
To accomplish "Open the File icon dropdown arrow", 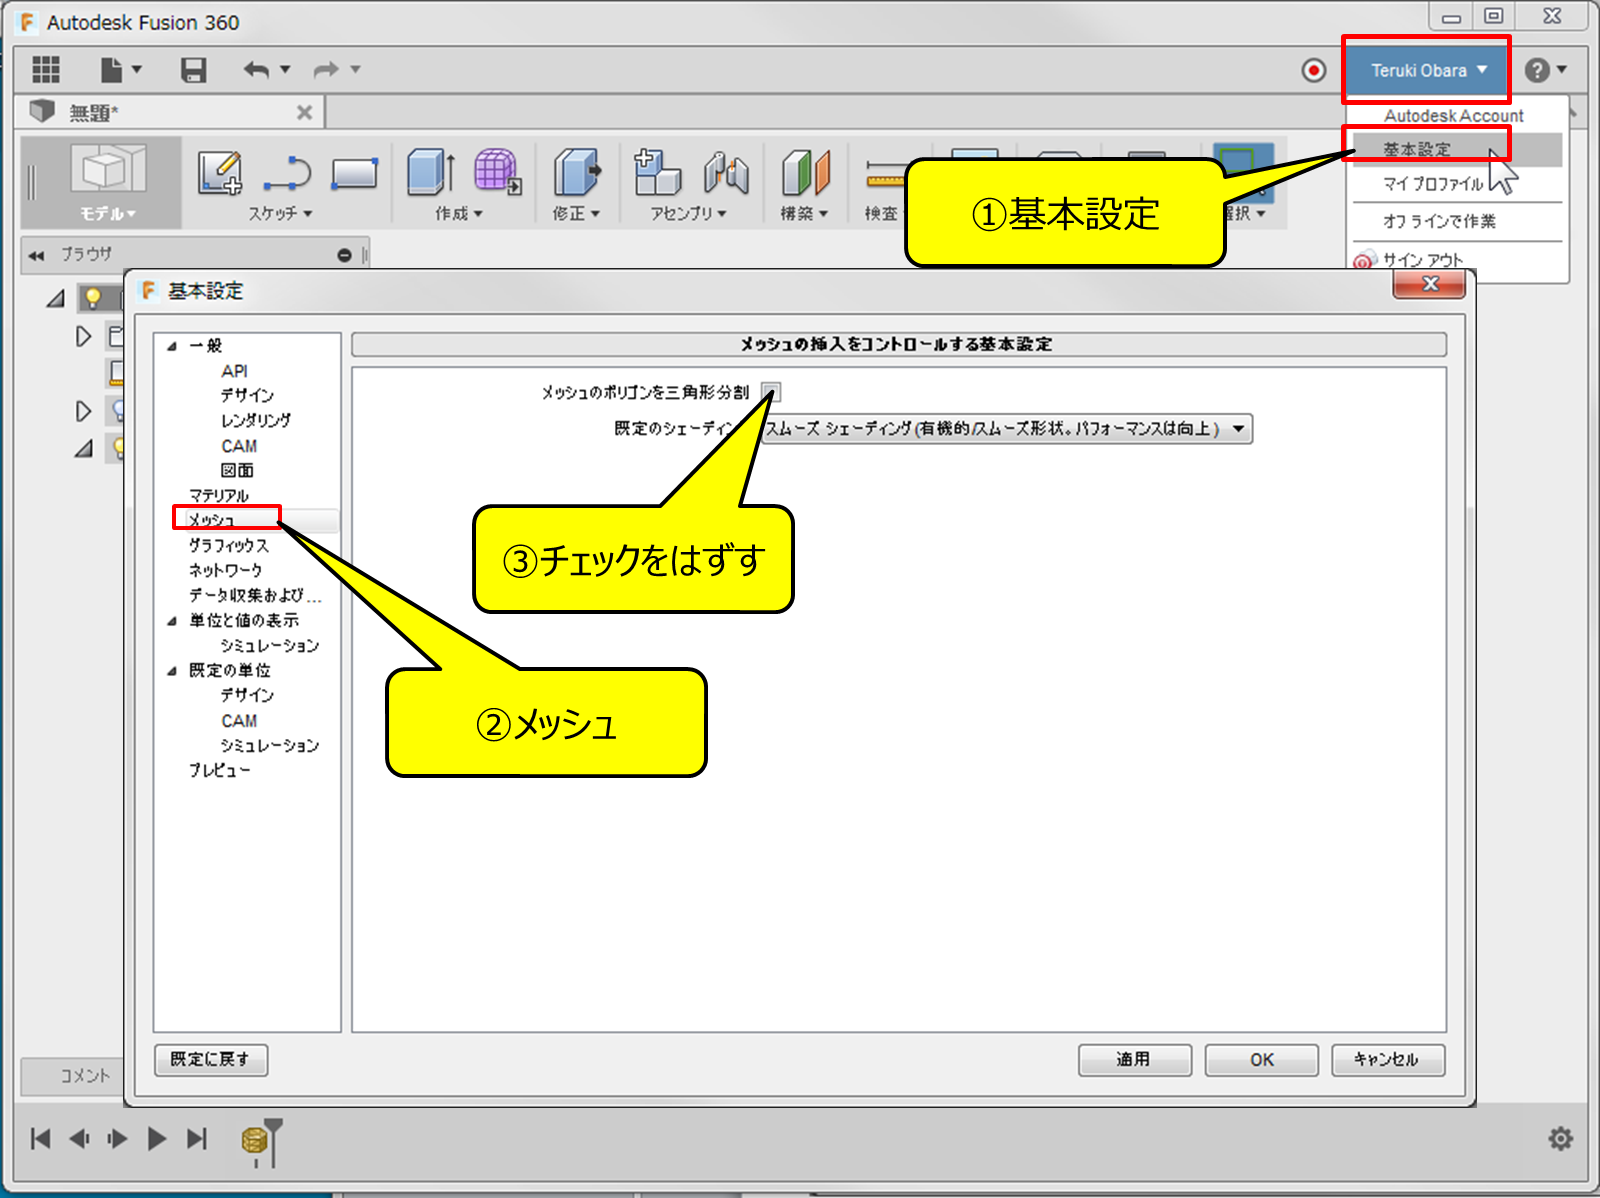I will (x=137, y=69).
